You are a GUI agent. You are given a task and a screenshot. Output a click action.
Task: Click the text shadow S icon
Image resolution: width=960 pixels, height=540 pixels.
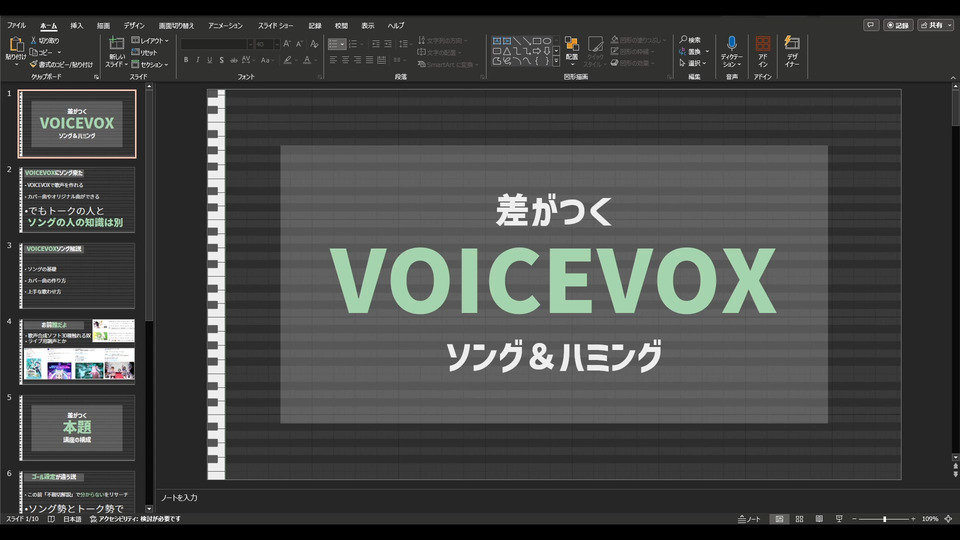[221, 60]
